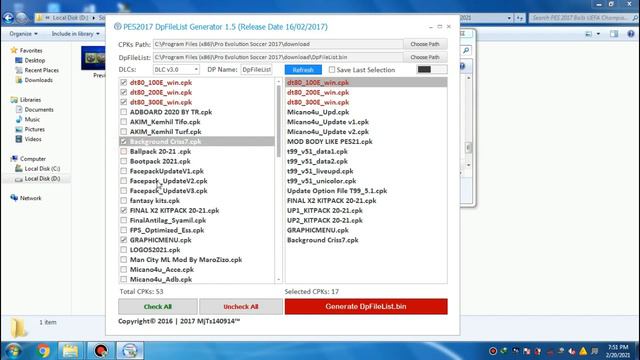Select UP1_KITPACK 20-21.cpk entry
Screen dimensions: 640x360
point(324,210)
